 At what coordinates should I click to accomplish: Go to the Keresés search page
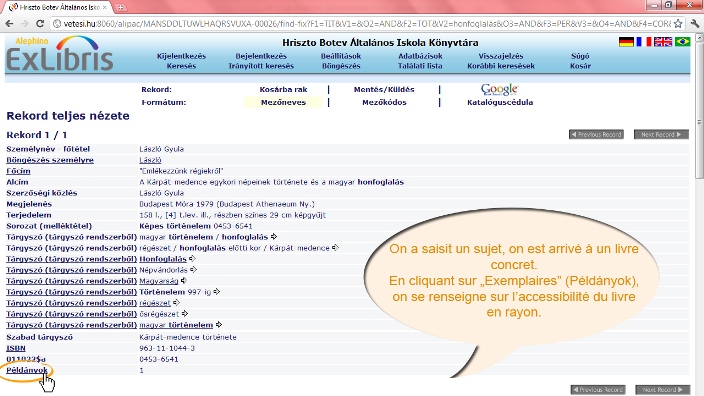(181, 66)
